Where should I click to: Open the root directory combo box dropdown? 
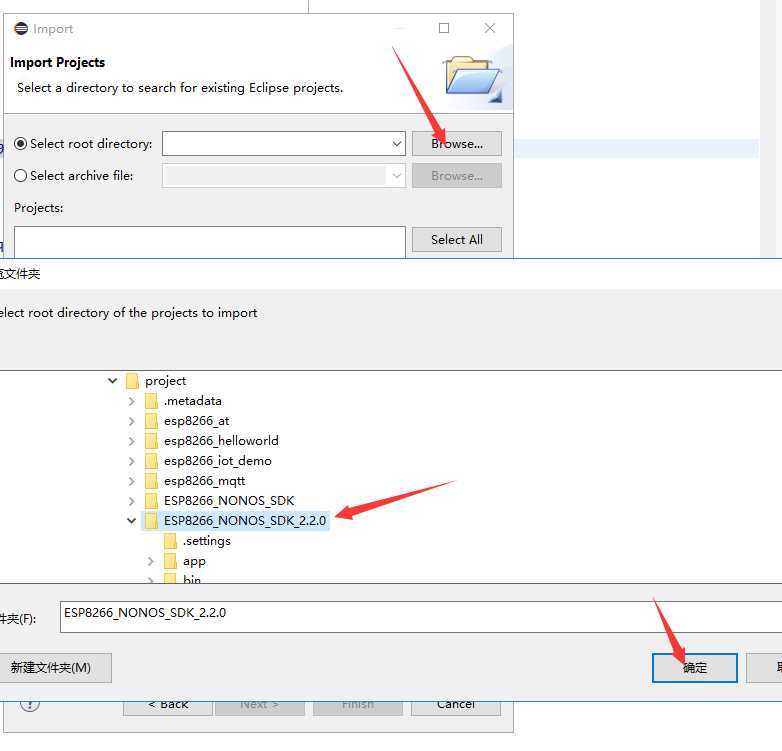[x=396, y=144]
